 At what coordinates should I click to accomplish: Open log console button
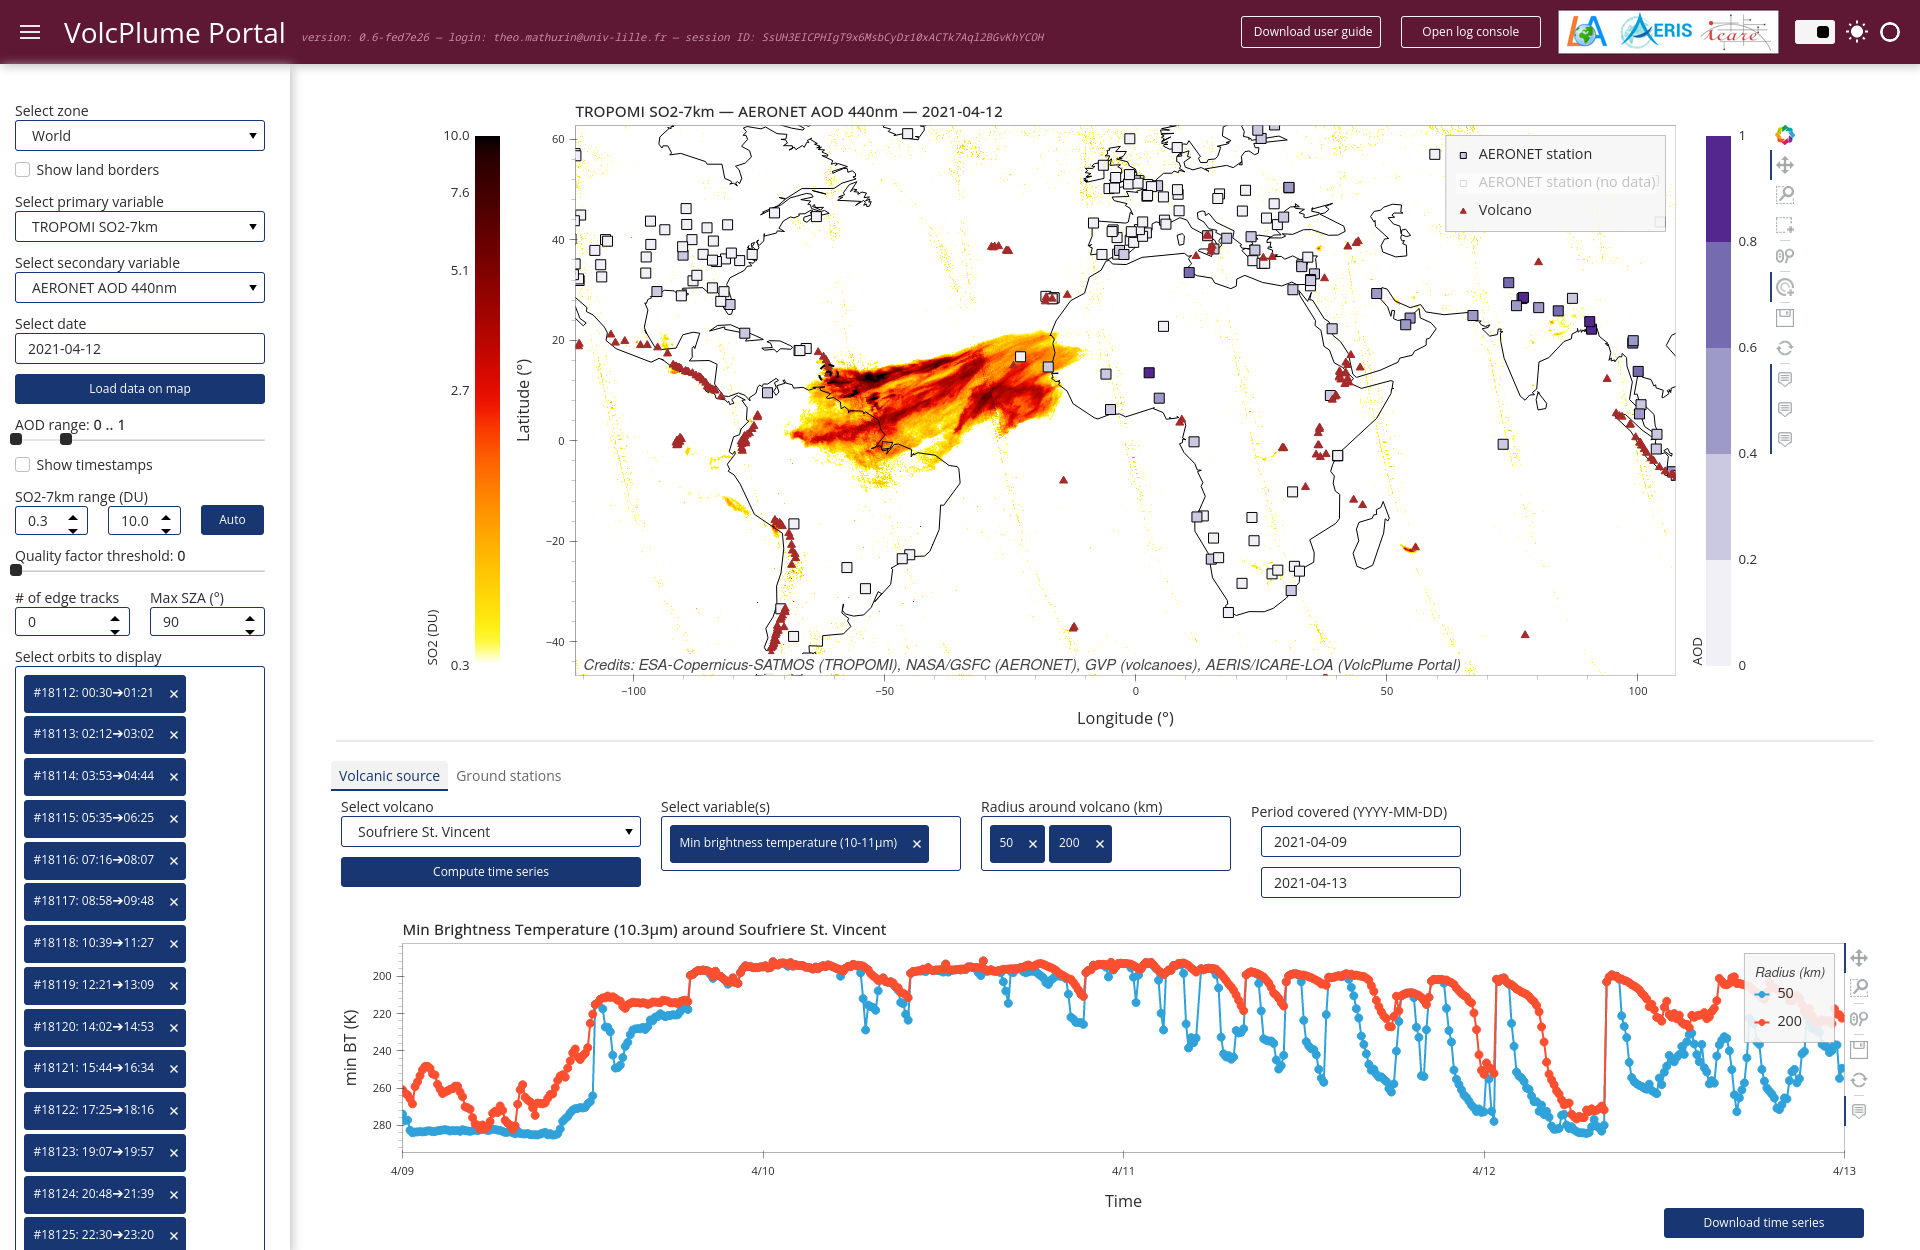coord(1471,32)
